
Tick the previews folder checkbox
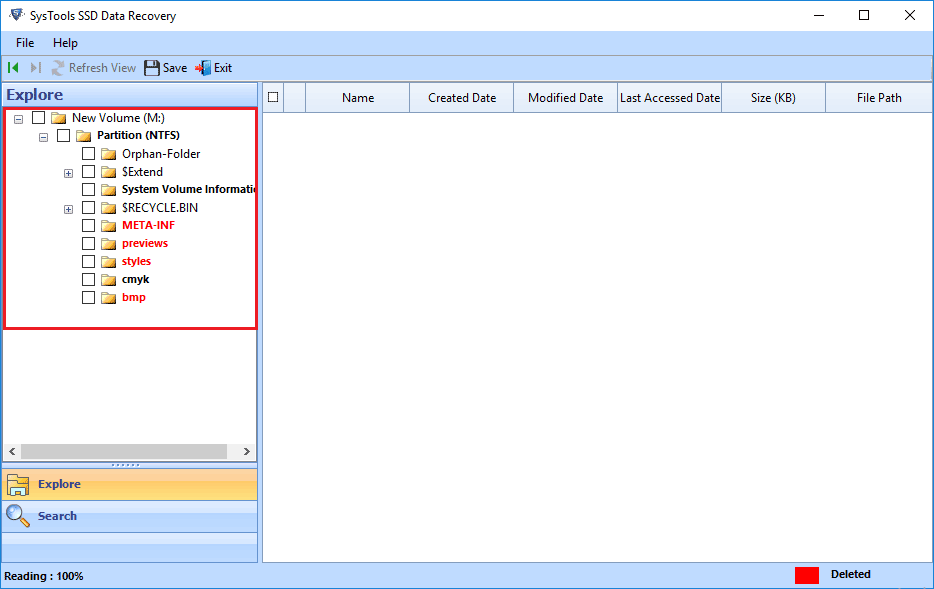point(88,243)
